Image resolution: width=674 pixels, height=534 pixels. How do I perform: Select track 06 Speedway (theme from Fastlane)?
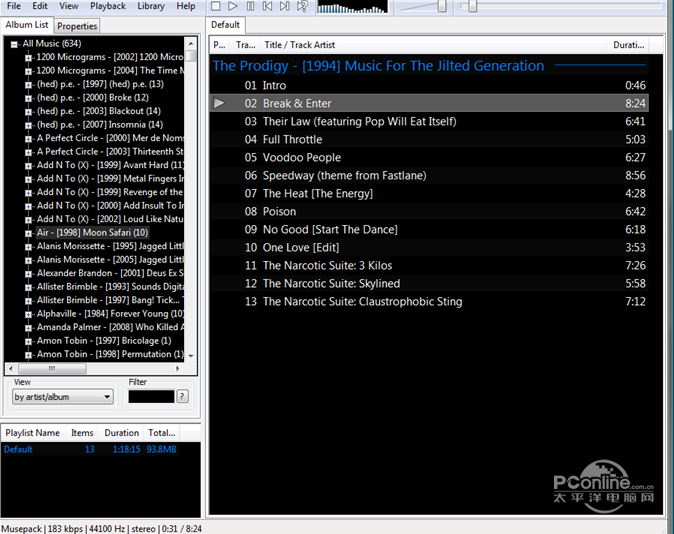(x=429, y=175)
